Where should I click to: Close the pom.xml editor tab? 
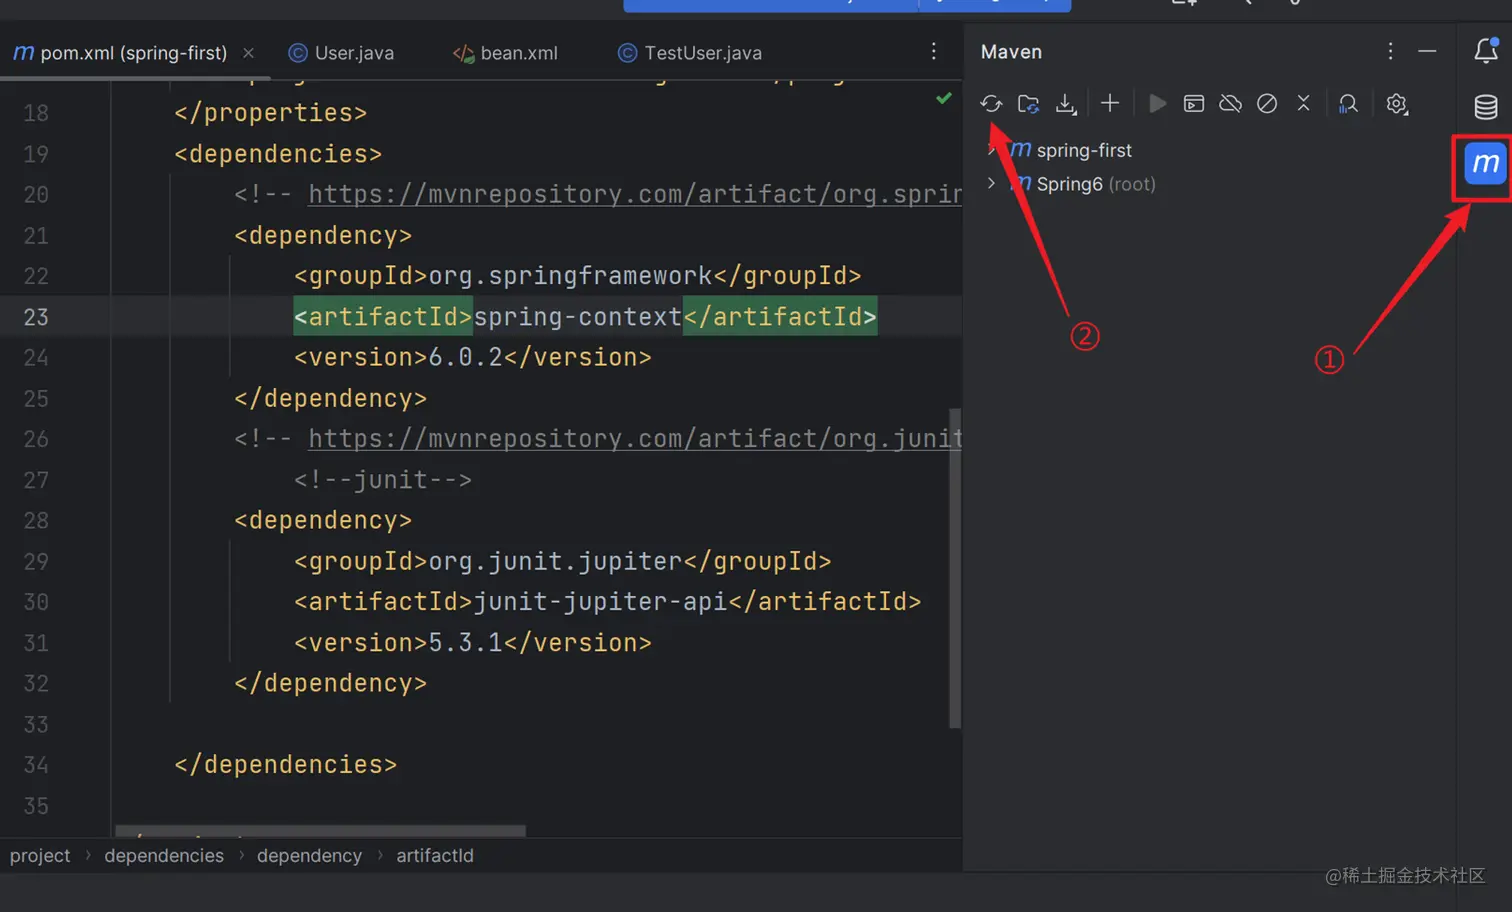[248, 53]
